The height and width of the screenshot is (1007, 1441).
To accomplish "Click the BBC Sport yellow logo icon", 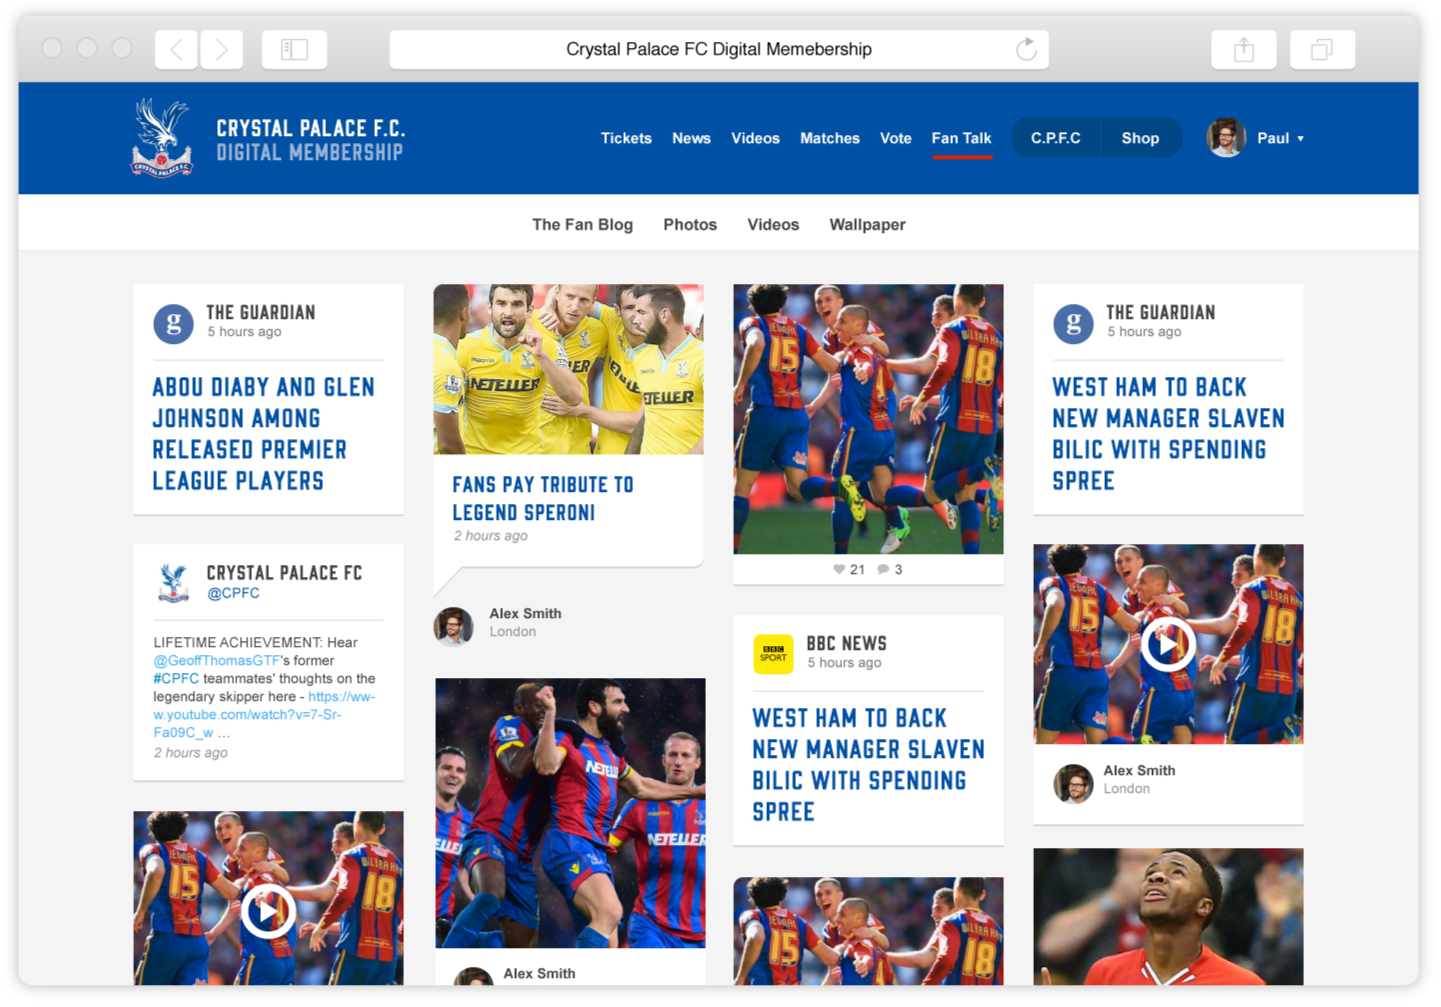I will [773, 655].
